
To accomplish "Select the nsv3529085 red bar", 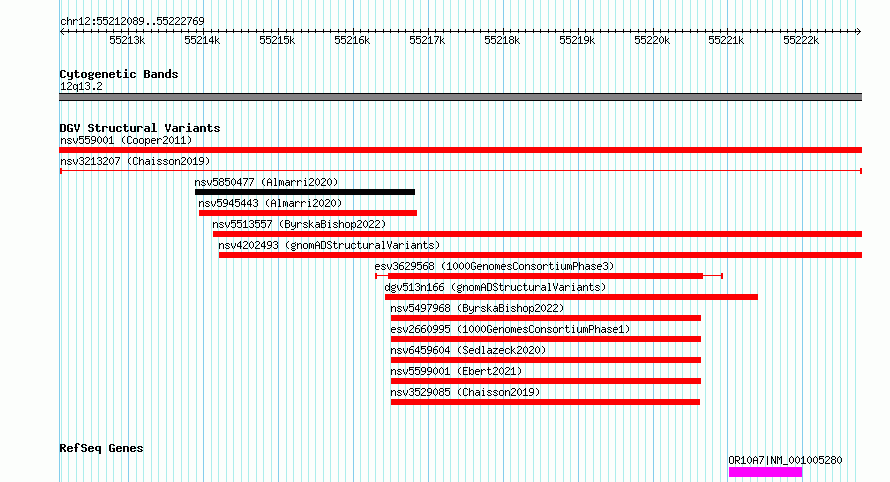I will click(x=545, y=402).
